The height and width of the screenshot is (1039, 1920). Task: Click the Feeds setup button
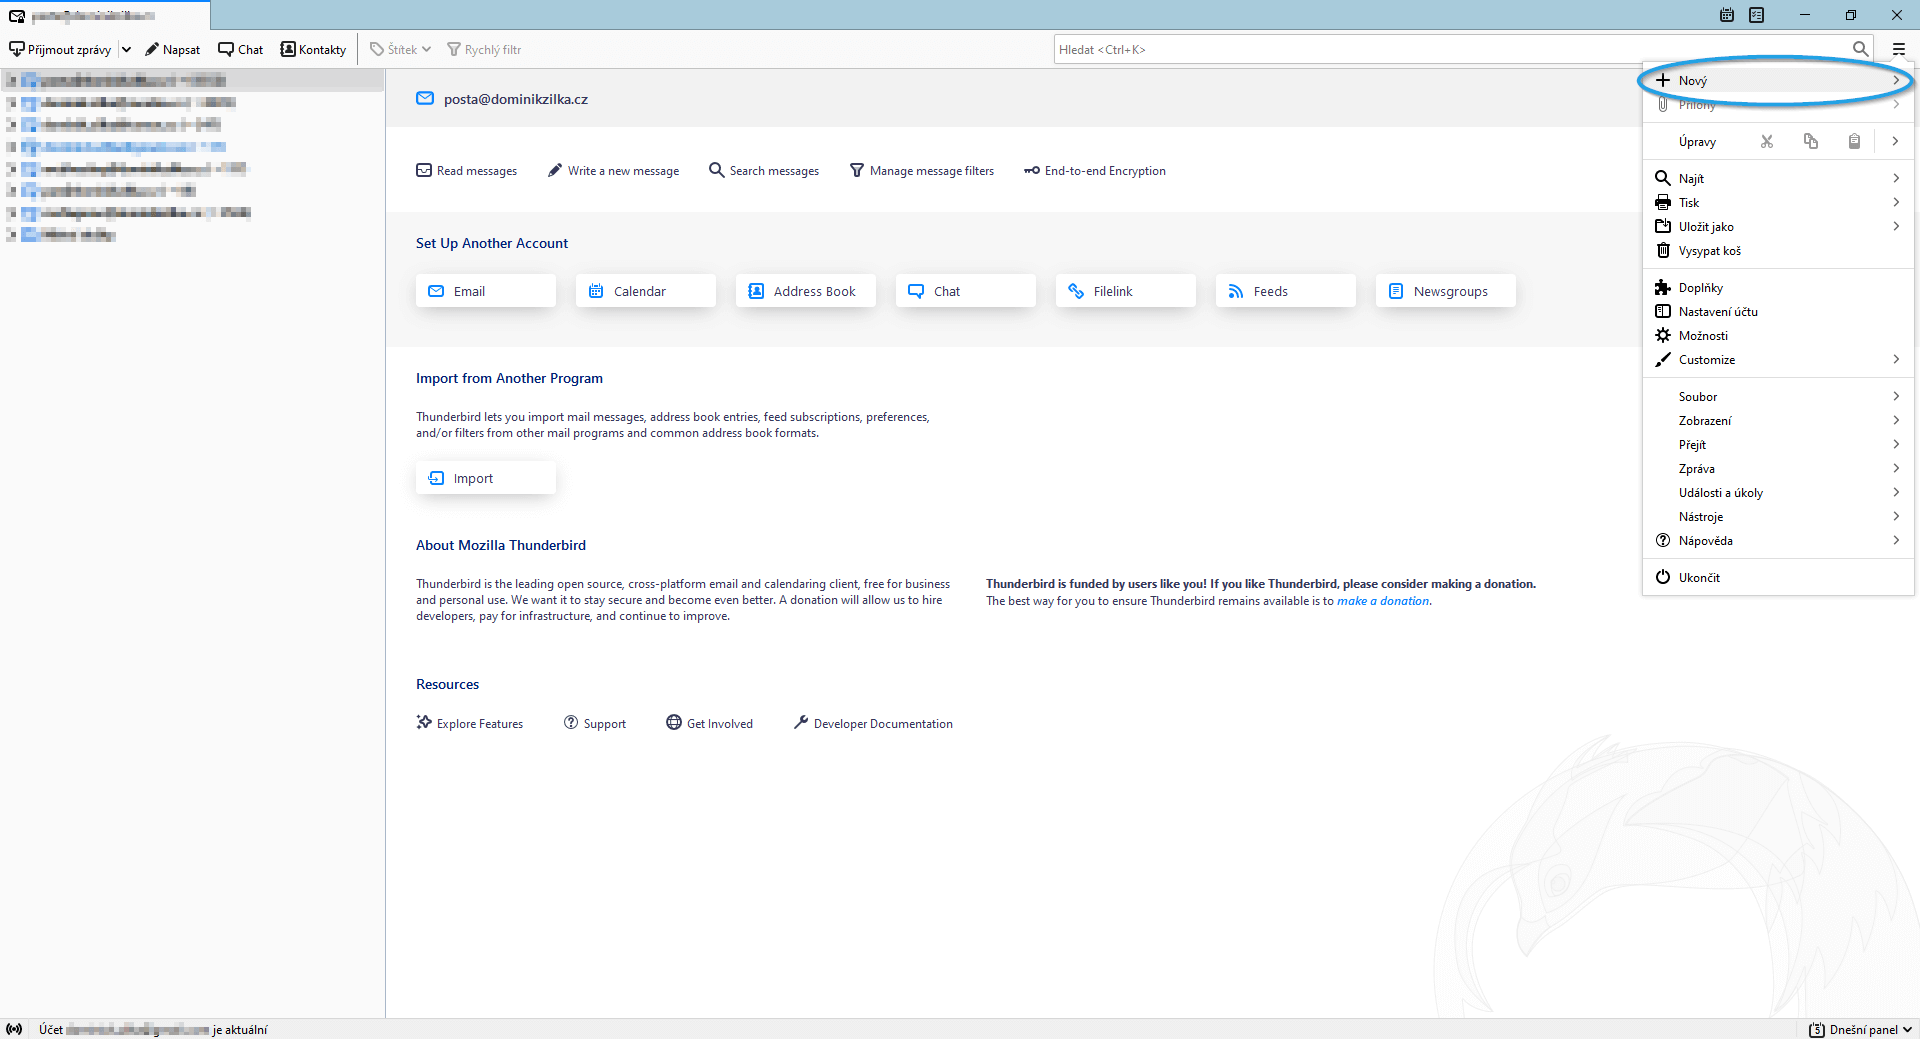coord(1286,291)
